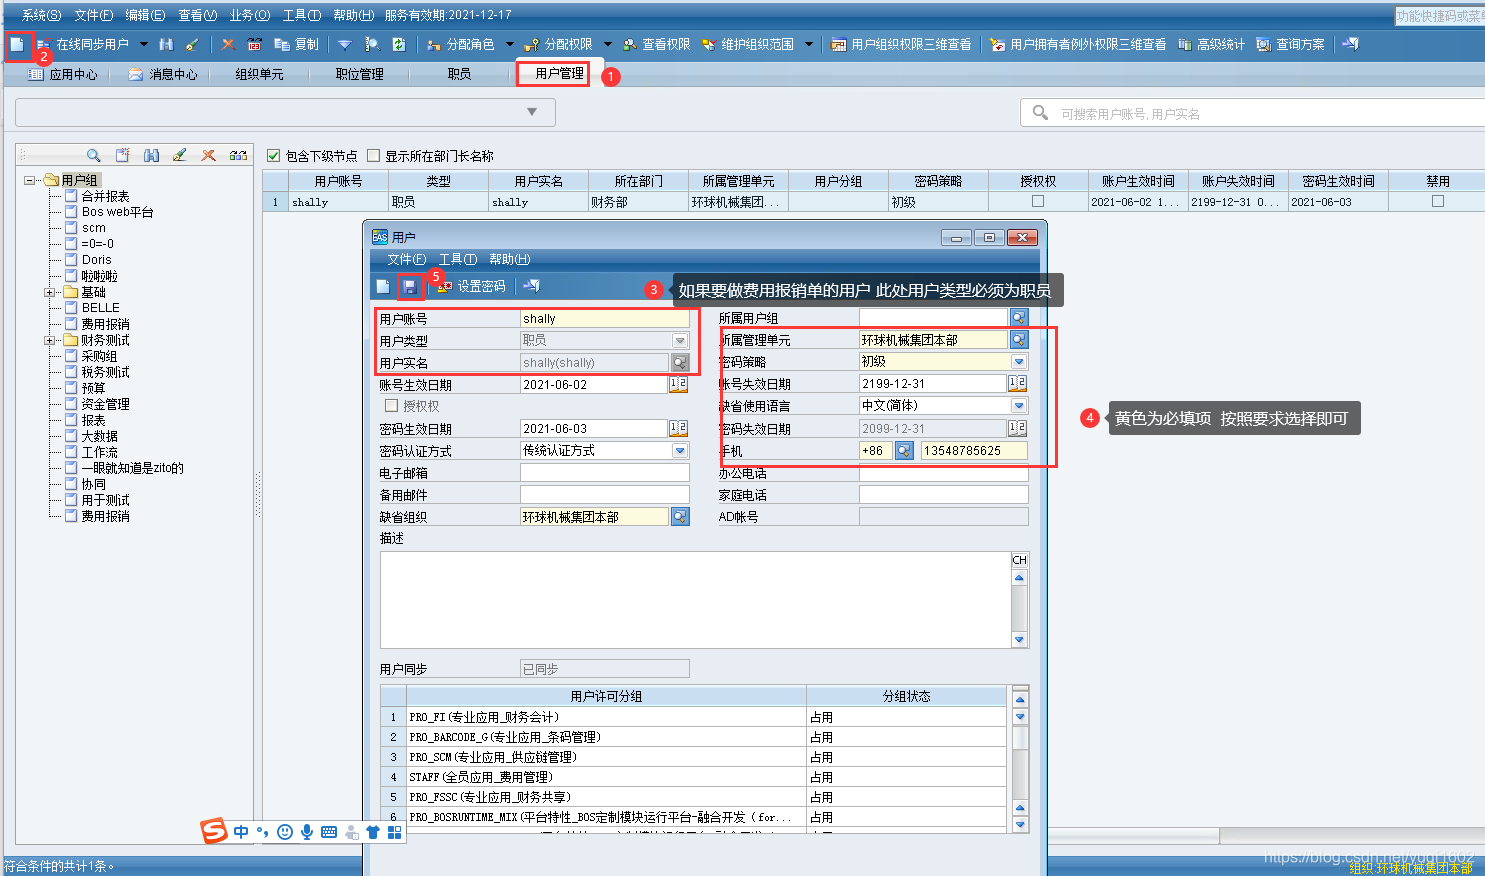Expand the 财务测试 tree folder

50,340
